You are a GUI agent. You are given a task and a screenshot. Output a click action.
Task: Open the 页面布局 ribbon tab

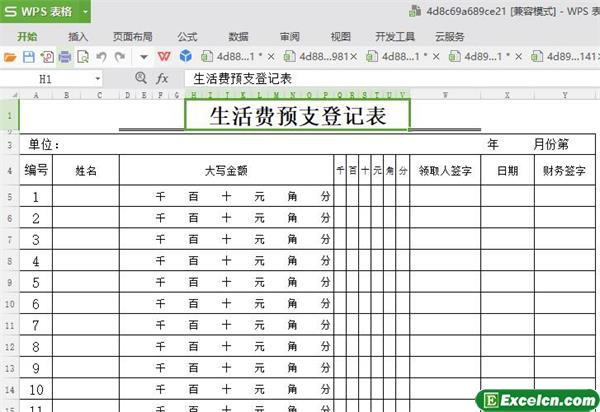pos(132,37)
